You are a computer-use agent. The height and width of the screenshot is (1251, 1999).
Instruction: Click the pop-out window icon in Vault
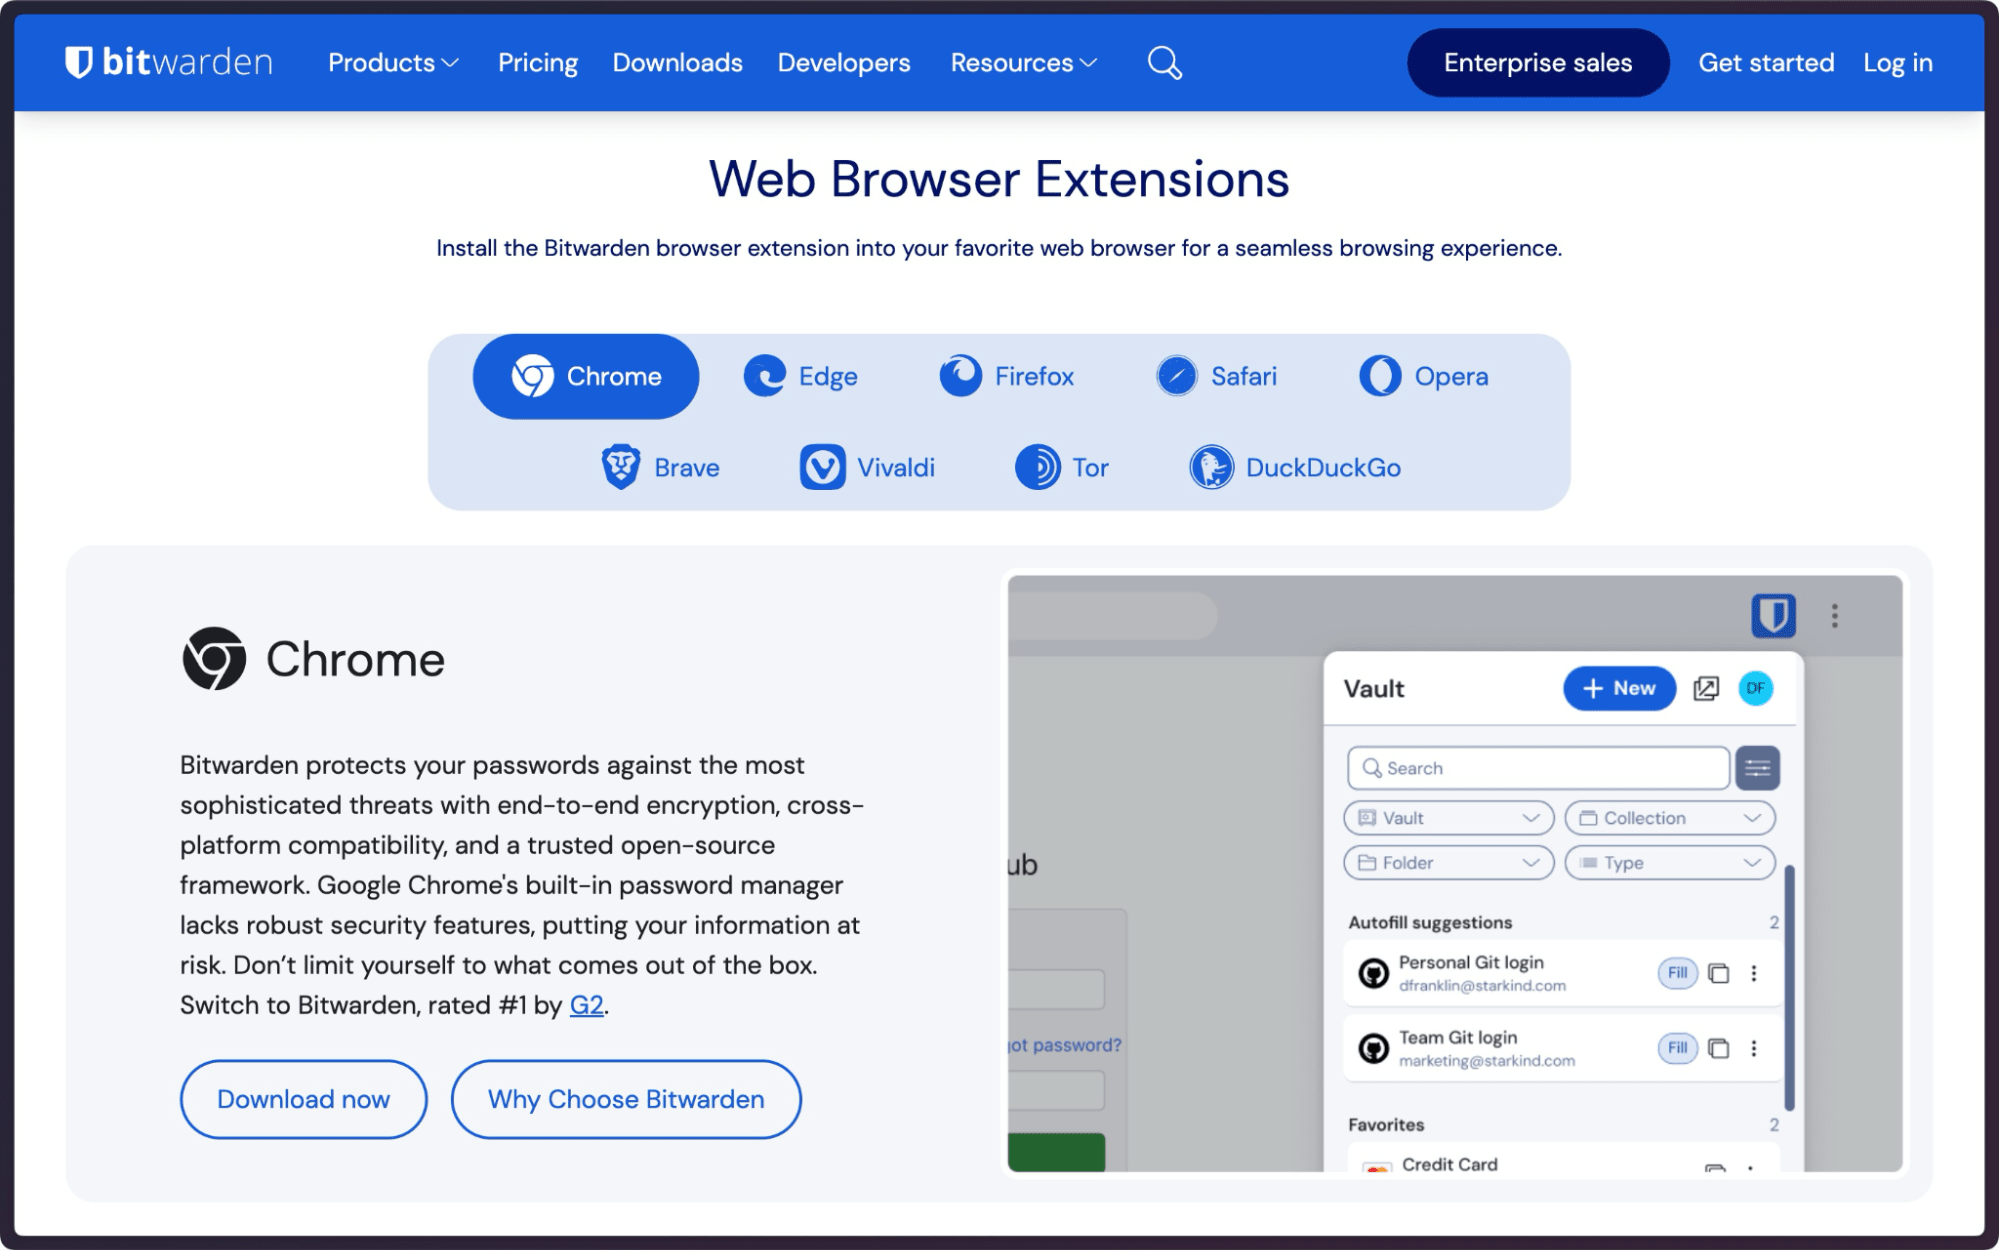(x=1705, y=688)
